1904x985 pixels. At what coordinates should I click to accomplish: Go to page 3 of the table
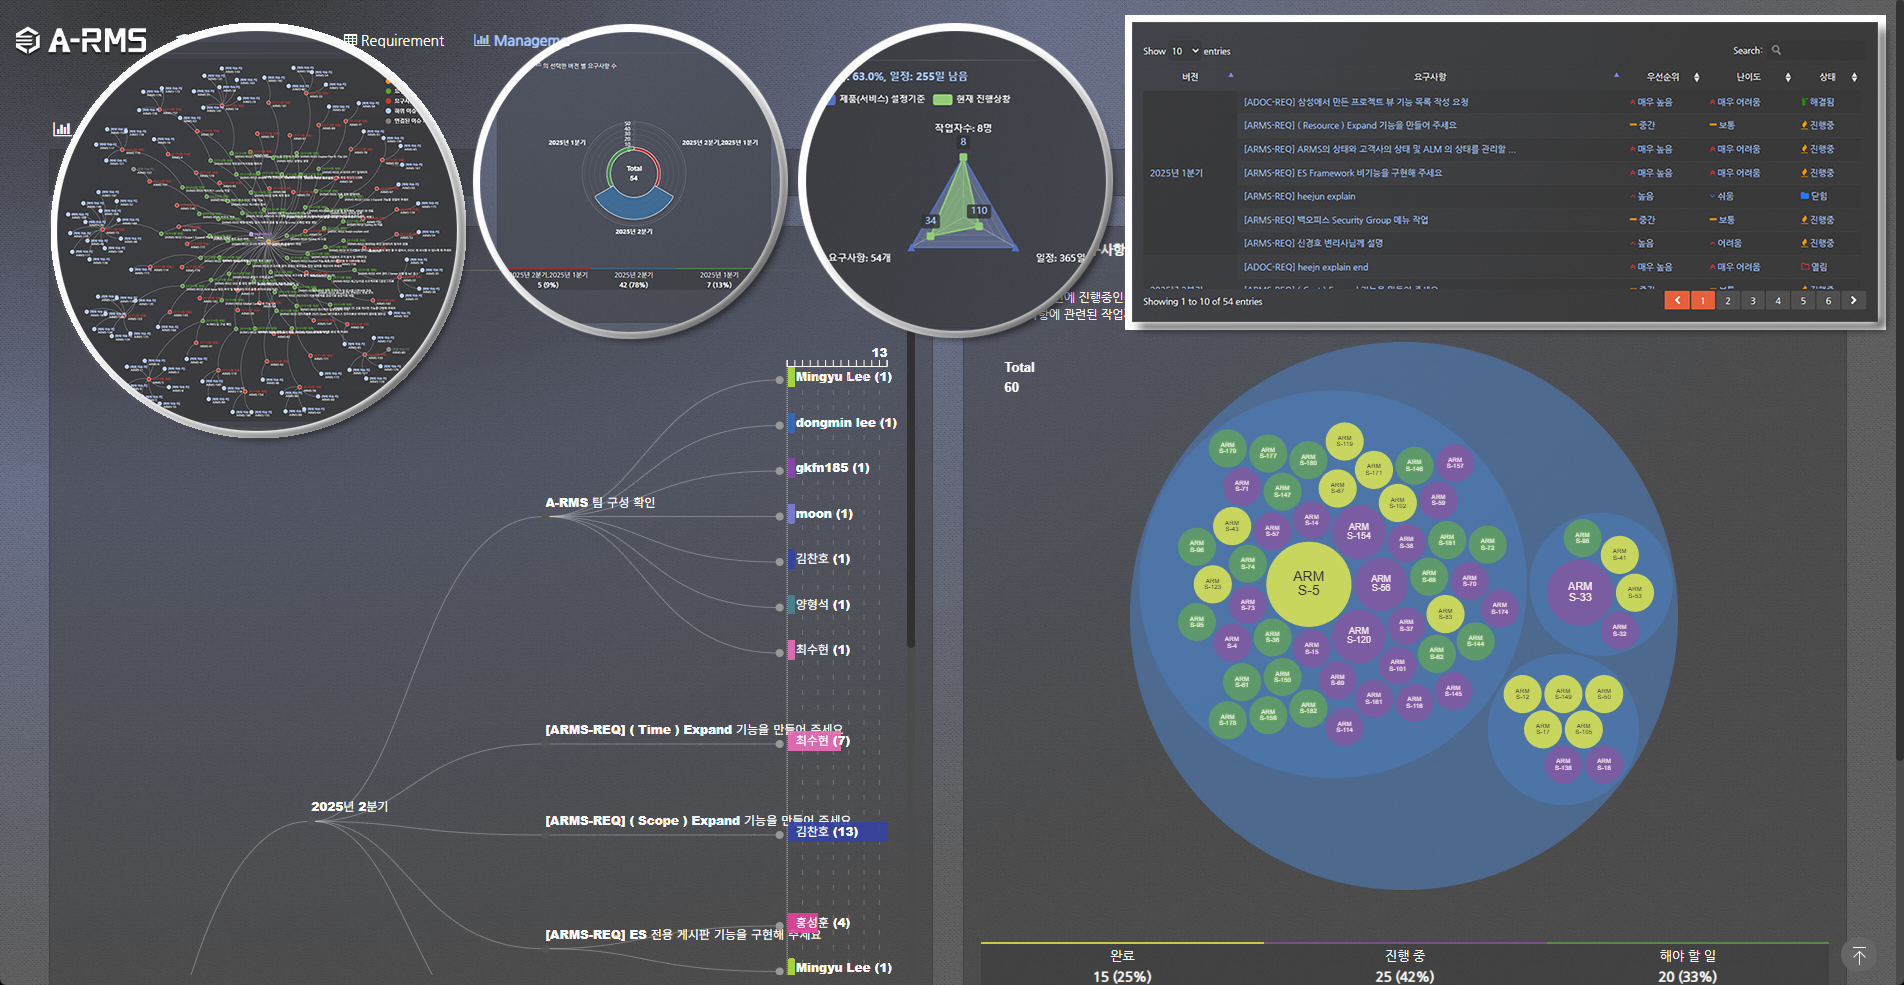point(1752,300)
